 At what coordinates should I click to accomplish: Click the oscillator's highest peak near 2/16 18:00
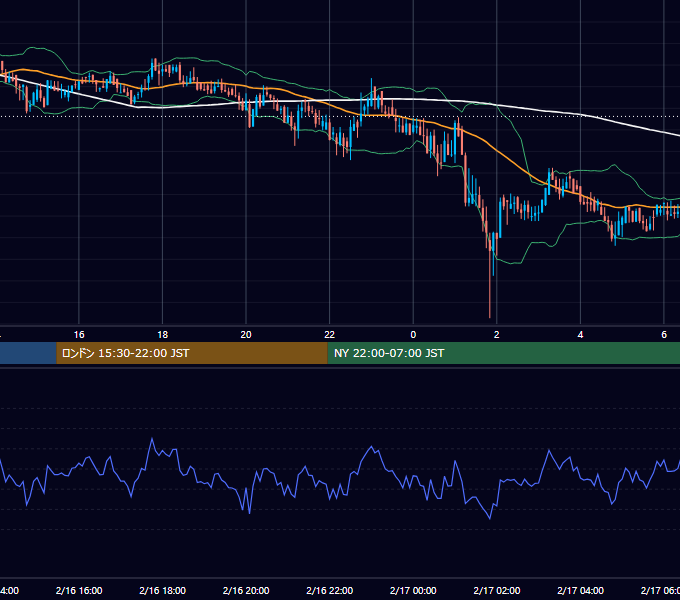152,439
